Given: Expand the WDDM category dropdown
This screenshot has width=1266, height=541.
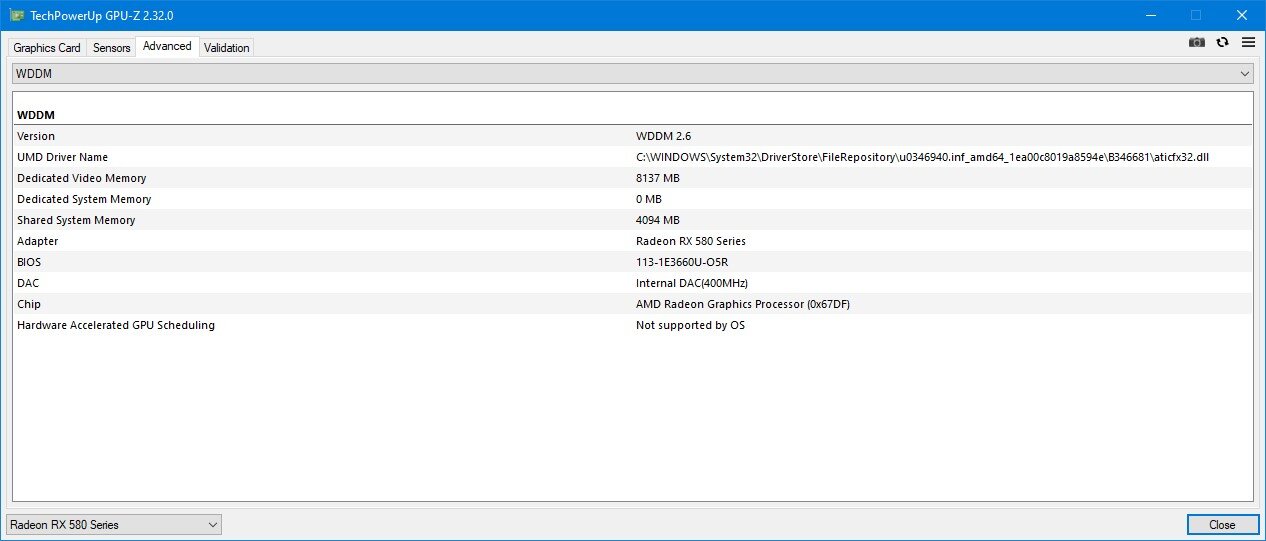Looking at the screenshot, I should pyautogui.click(x=633, y=74).
